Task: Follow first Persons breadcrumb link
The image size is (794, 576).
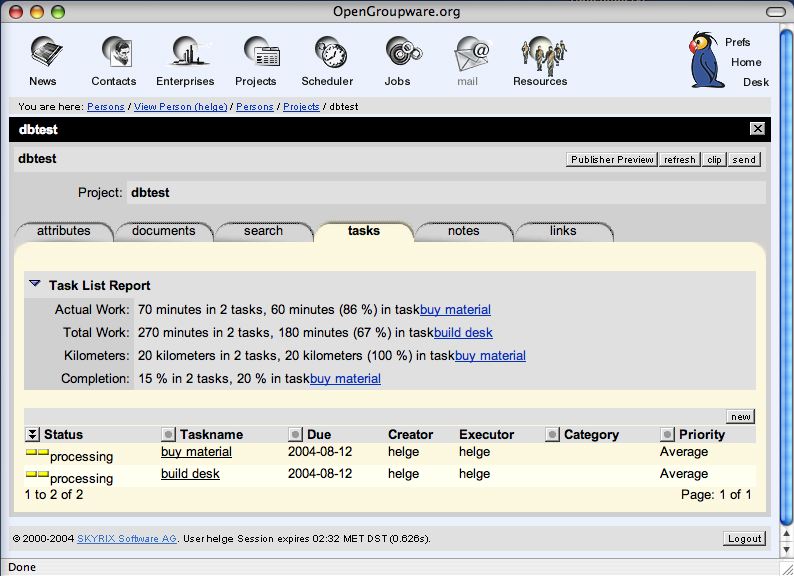Action: point(105,107)
